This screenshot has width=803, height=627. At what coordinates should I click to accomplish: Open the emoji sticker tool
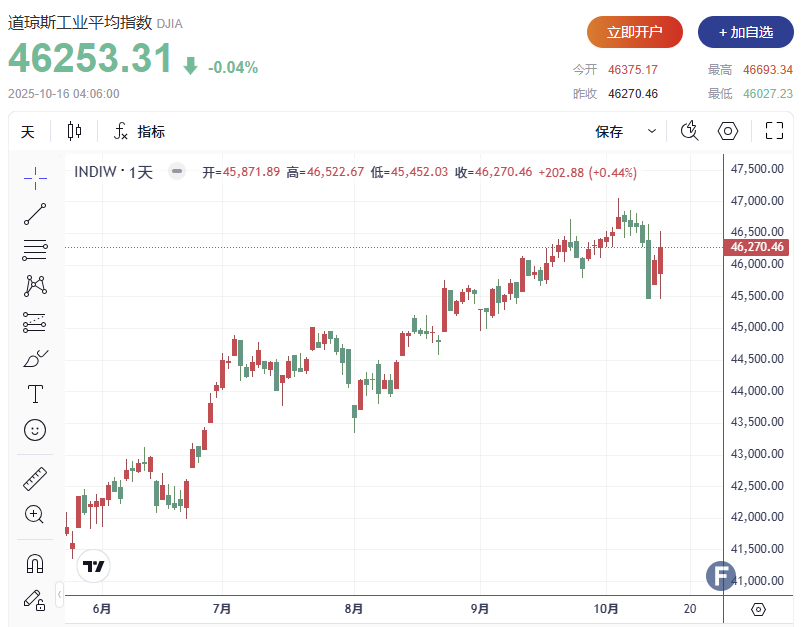35,430
